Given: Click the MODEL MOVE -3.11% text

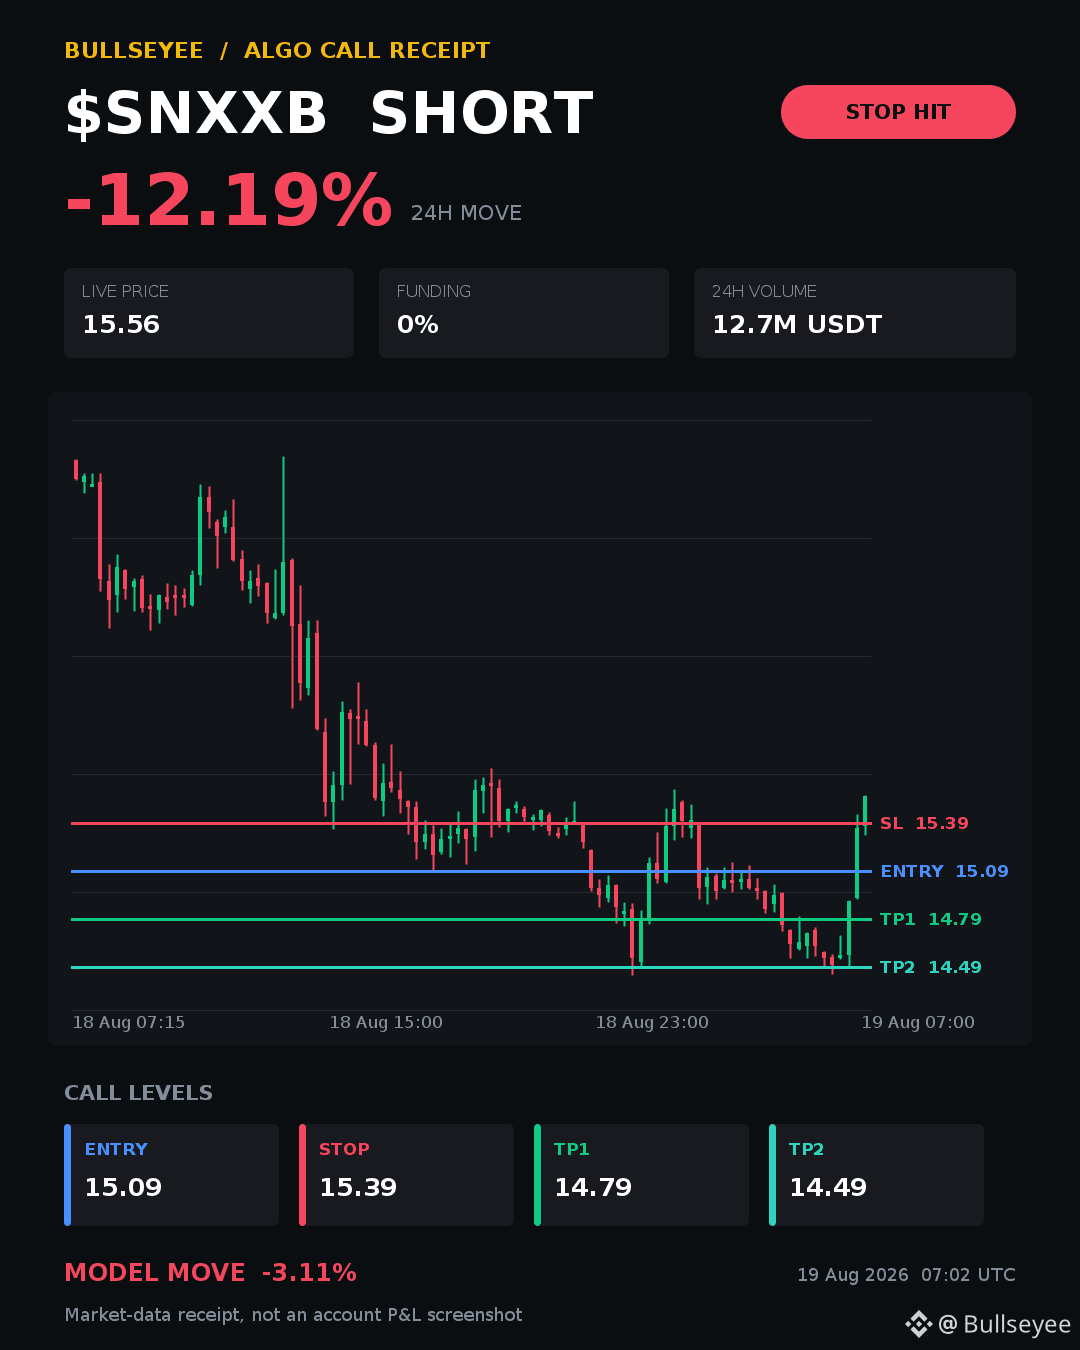Looking at the screenshot, I should click(210, 1273).
